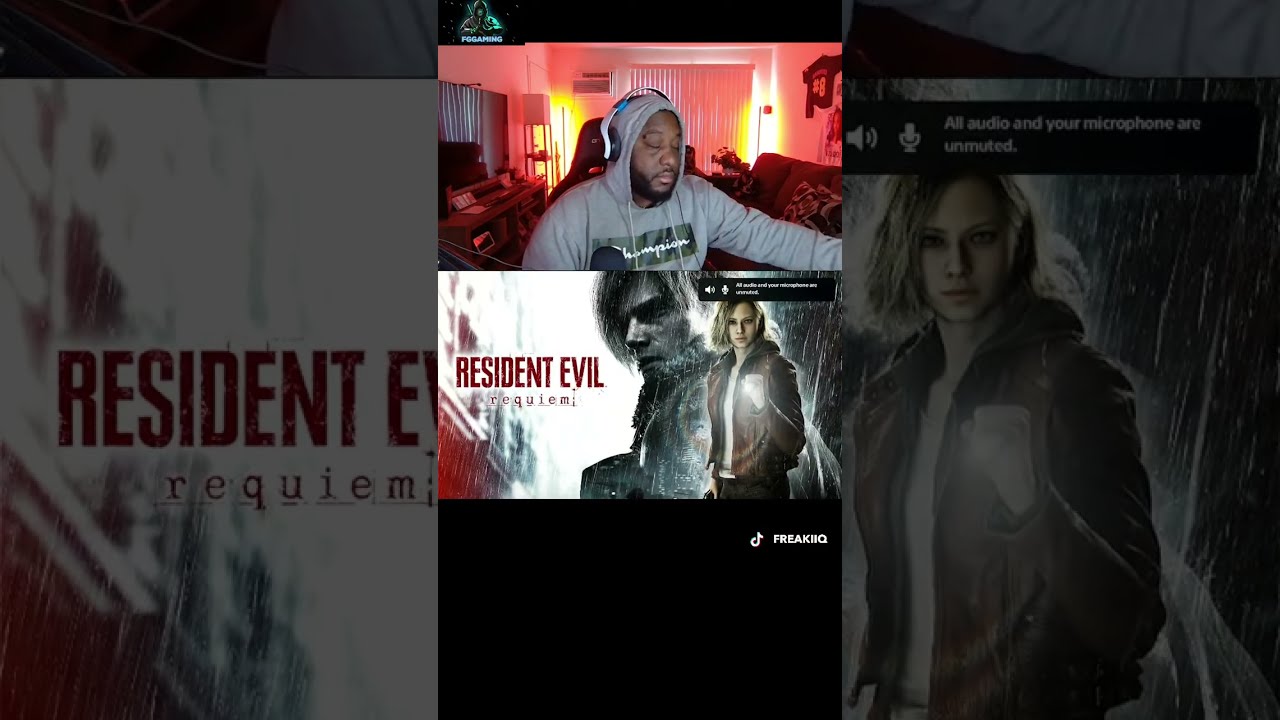The width and height of the screenshot is (1280, 720).
Task: Click the large blurred "requiem" text on left
Action: (289, 487)
